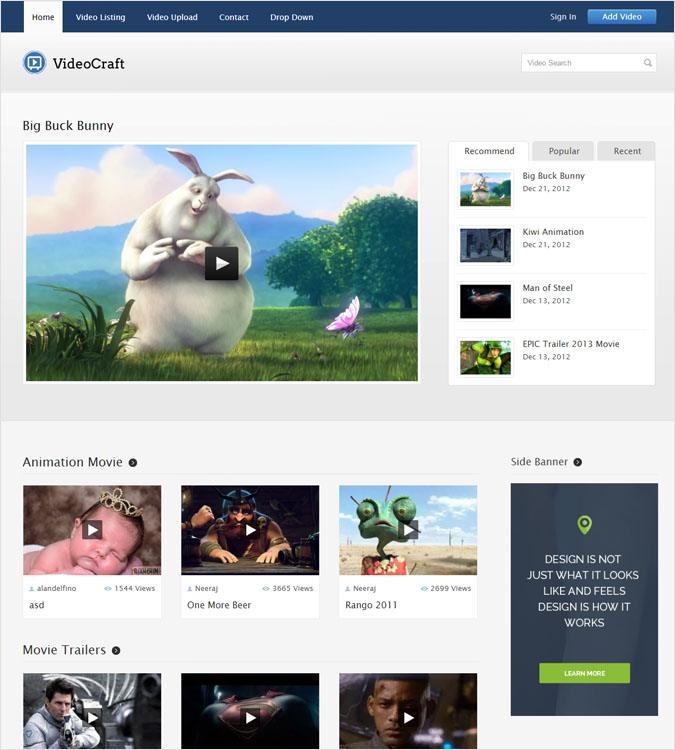675x750 pixels.
Task: Play the One More Beer video
Action: pos(250,530)
